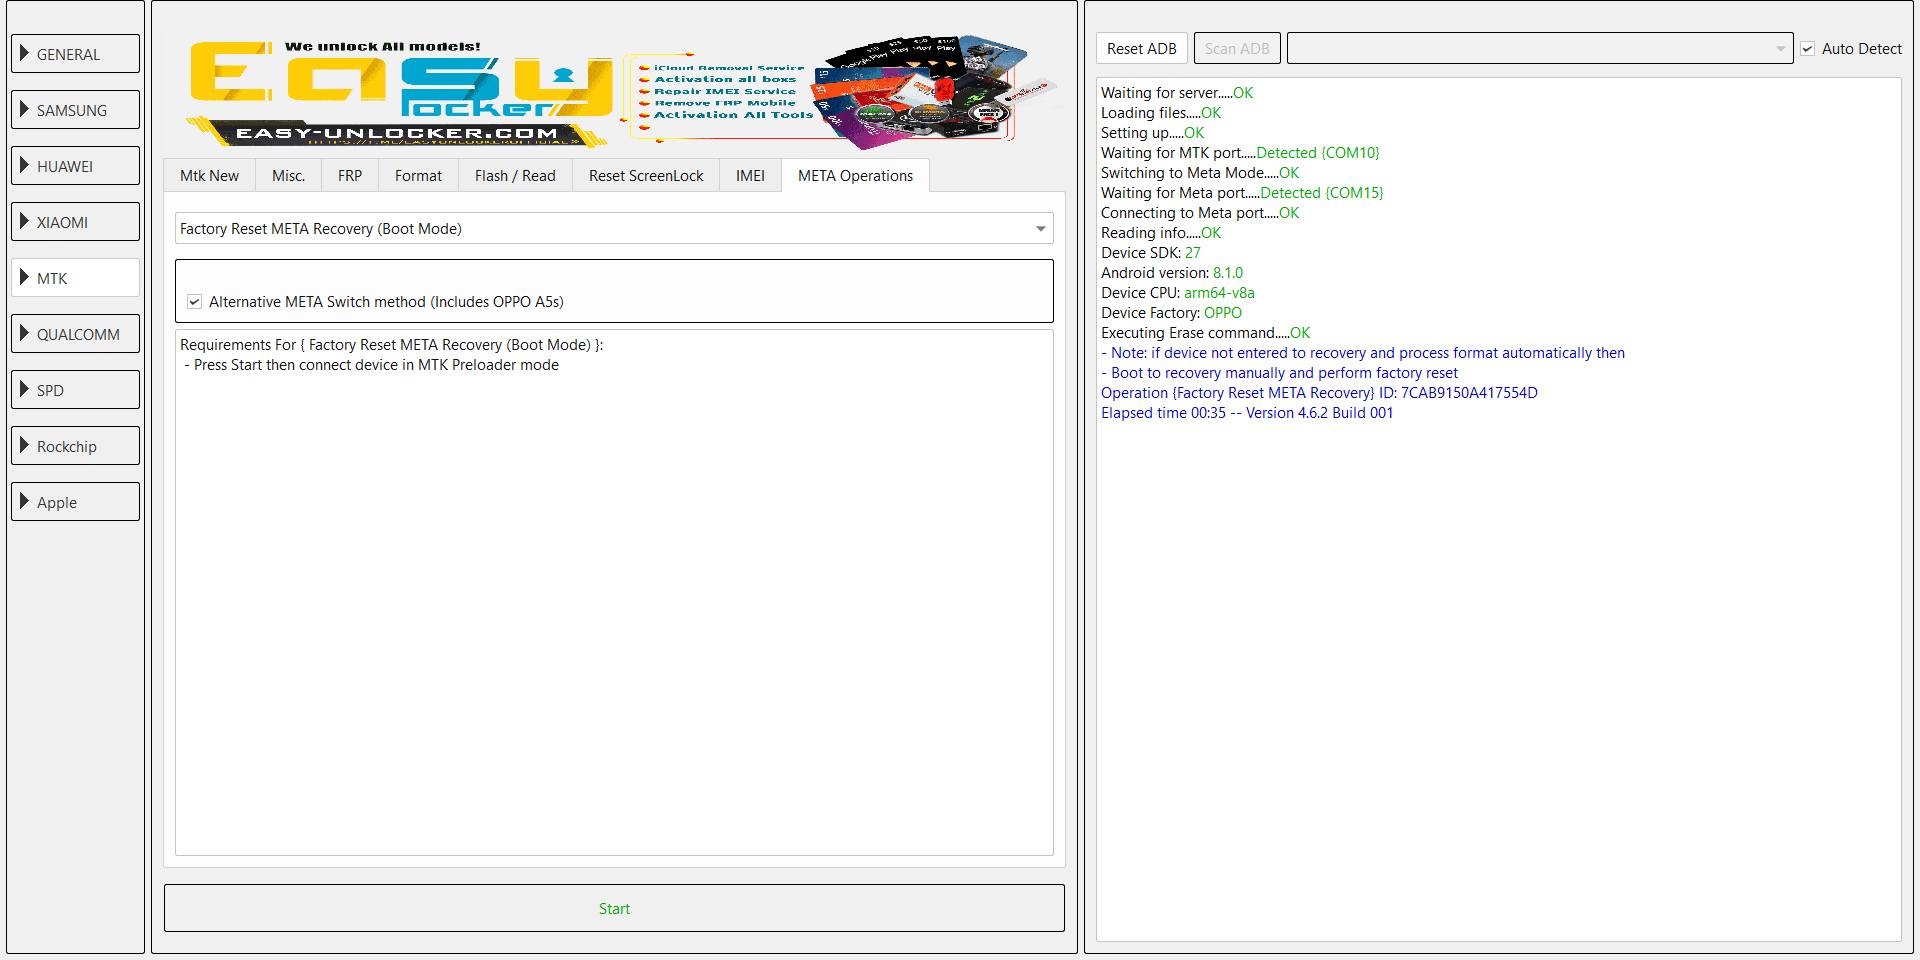The height and width of the screenshot is (960, 1920).
Task: Switch to the Format tab
Action: [418, 175]
